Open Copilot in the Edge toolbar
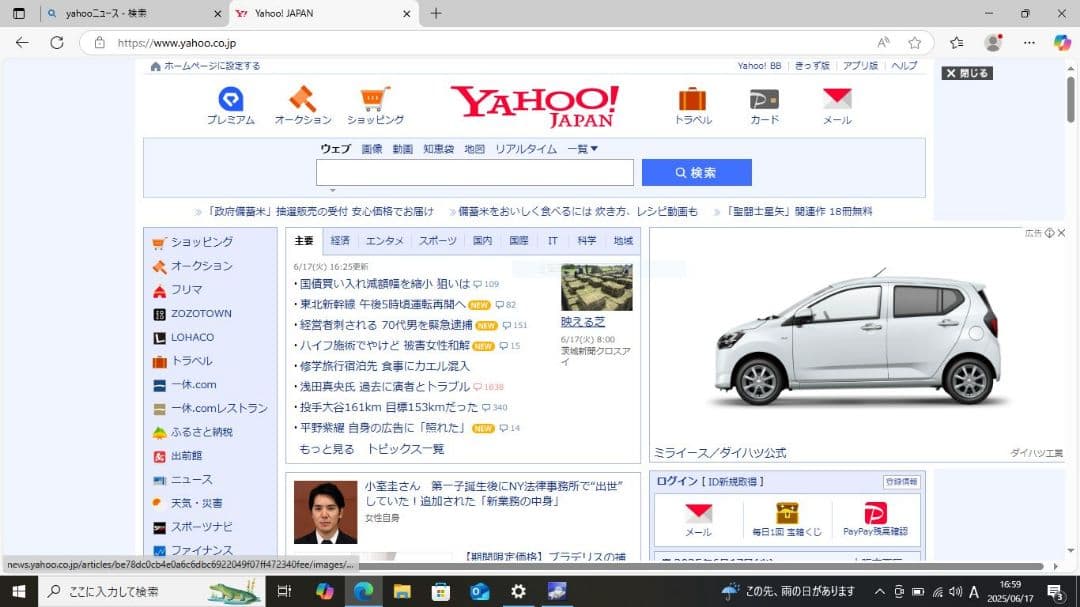Screen dimensions: 1080x607 click(x=1061, y=42)
